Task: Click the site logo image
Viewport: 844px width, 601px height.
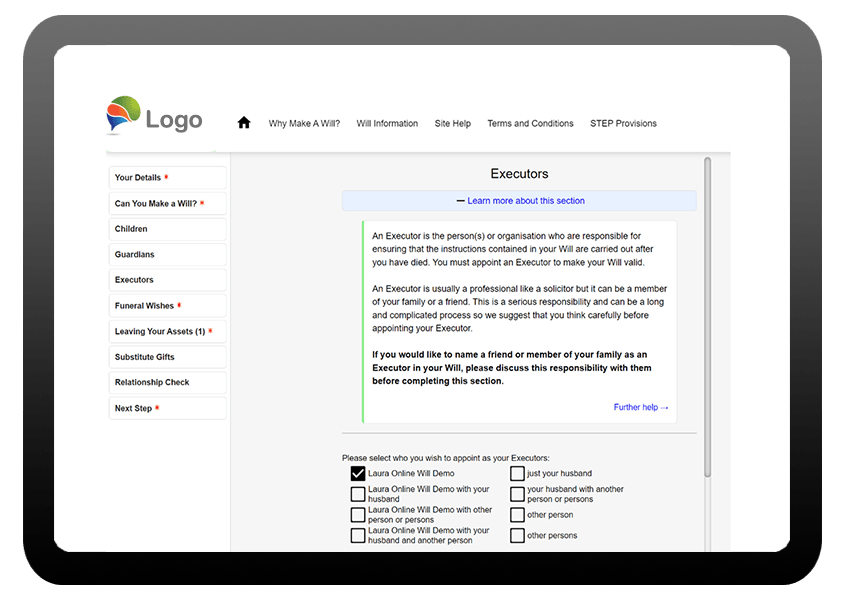Action: (155, 117)
